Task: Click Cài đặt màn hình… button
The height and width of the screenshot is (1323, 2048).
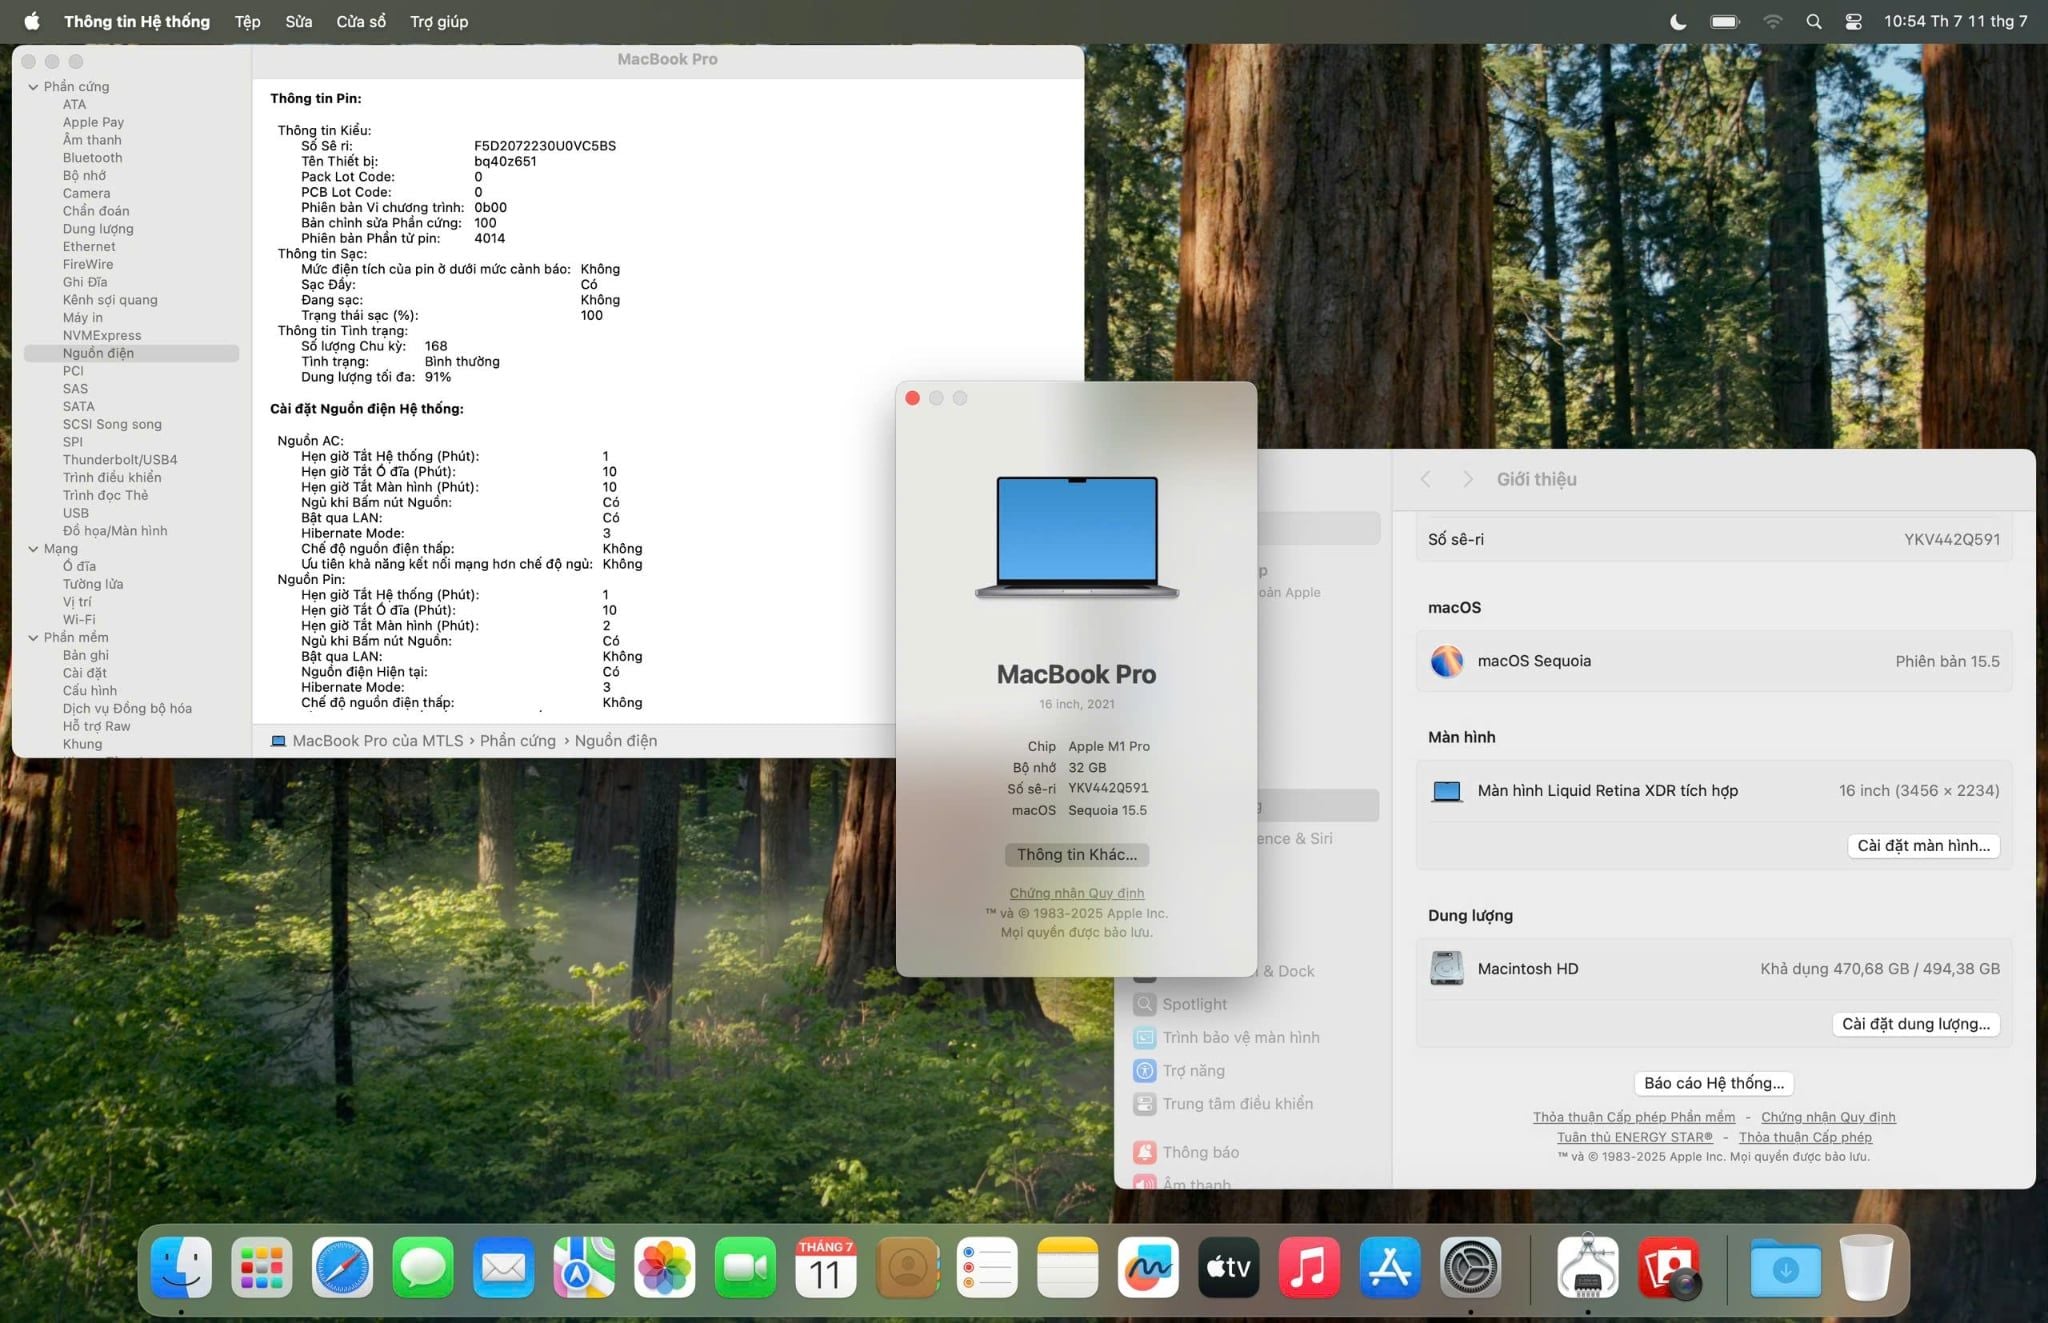Action: click(x=1923, y=845)
